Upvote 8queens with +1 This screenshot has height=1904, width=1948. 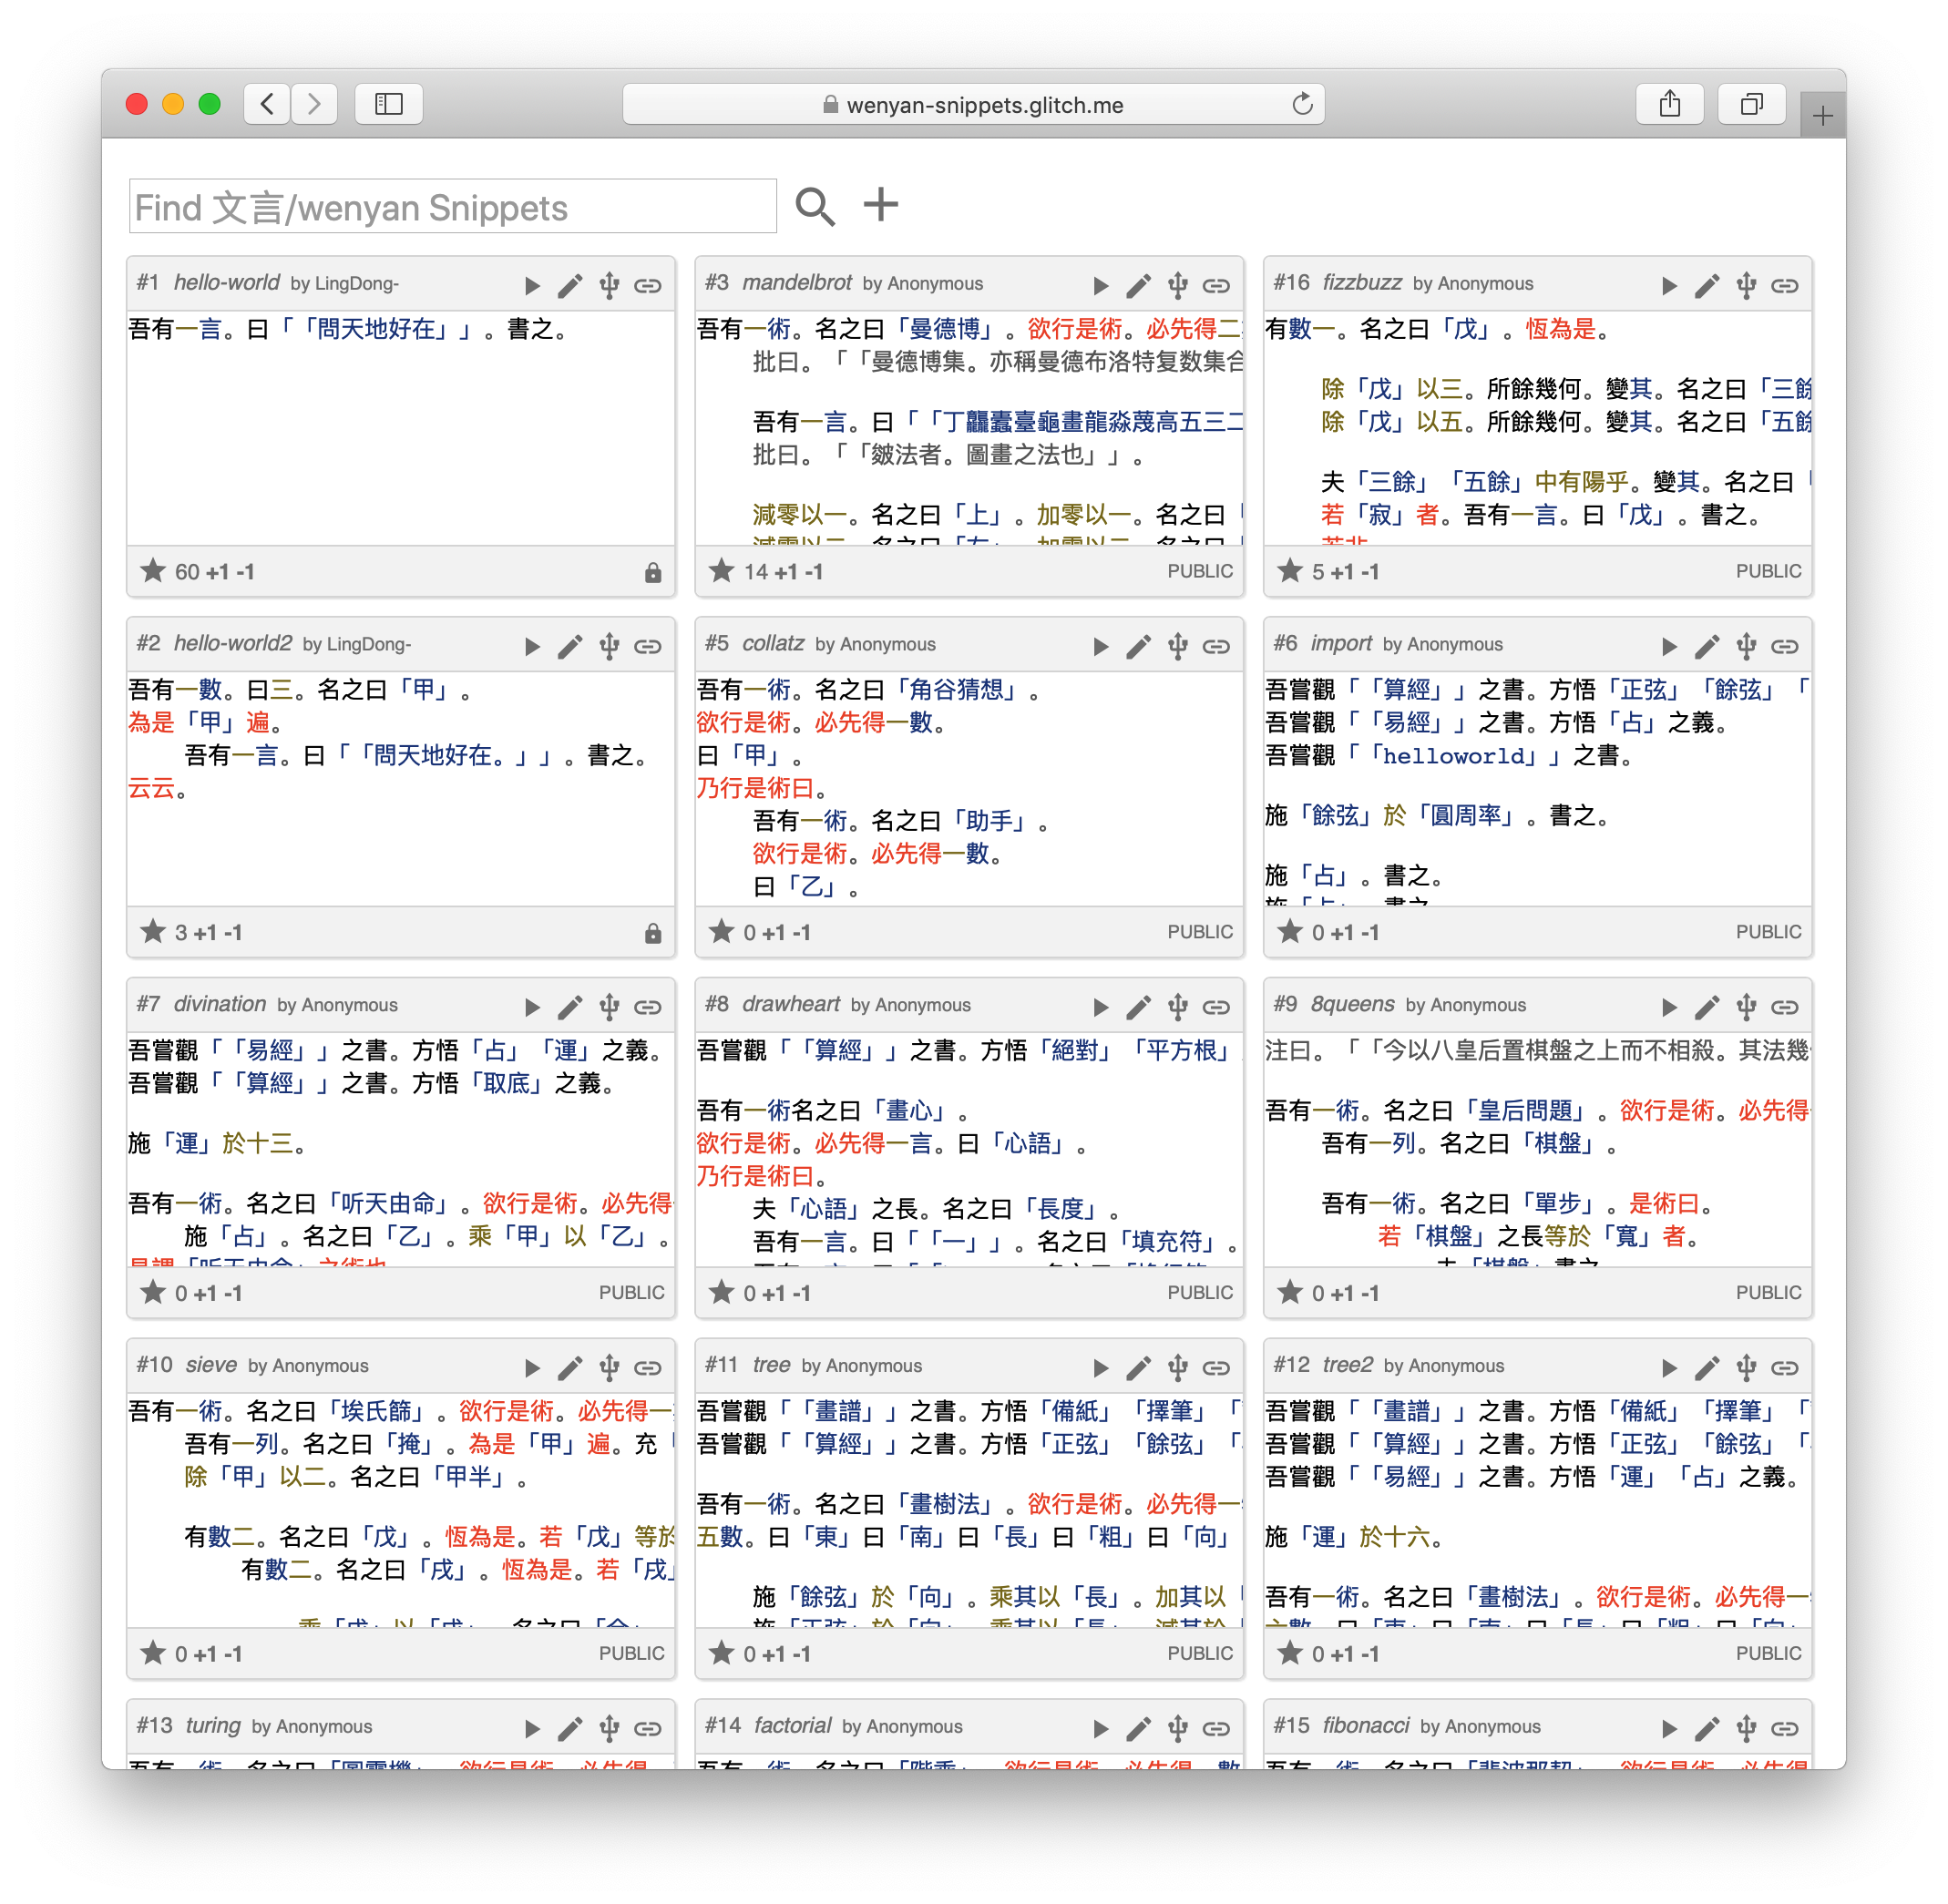pyautogui.click(x=1342, y=1294)
